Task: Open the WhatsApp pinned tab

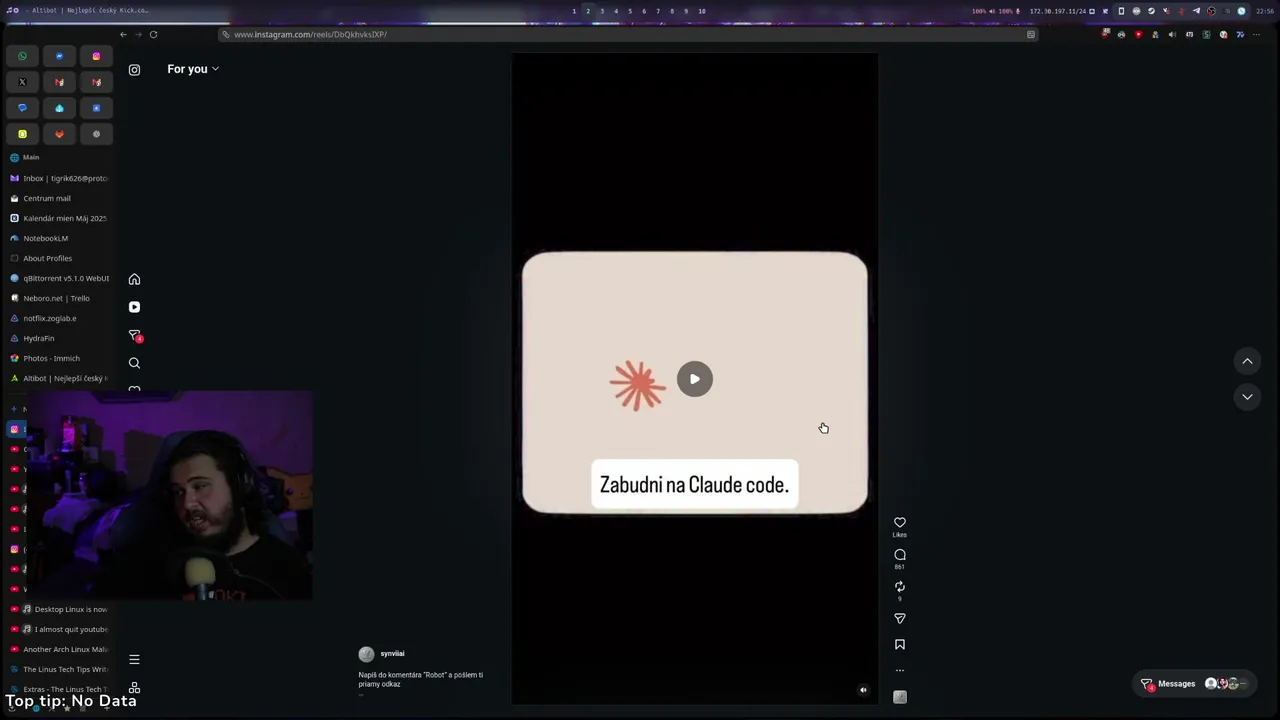Action: pos(22,56)
